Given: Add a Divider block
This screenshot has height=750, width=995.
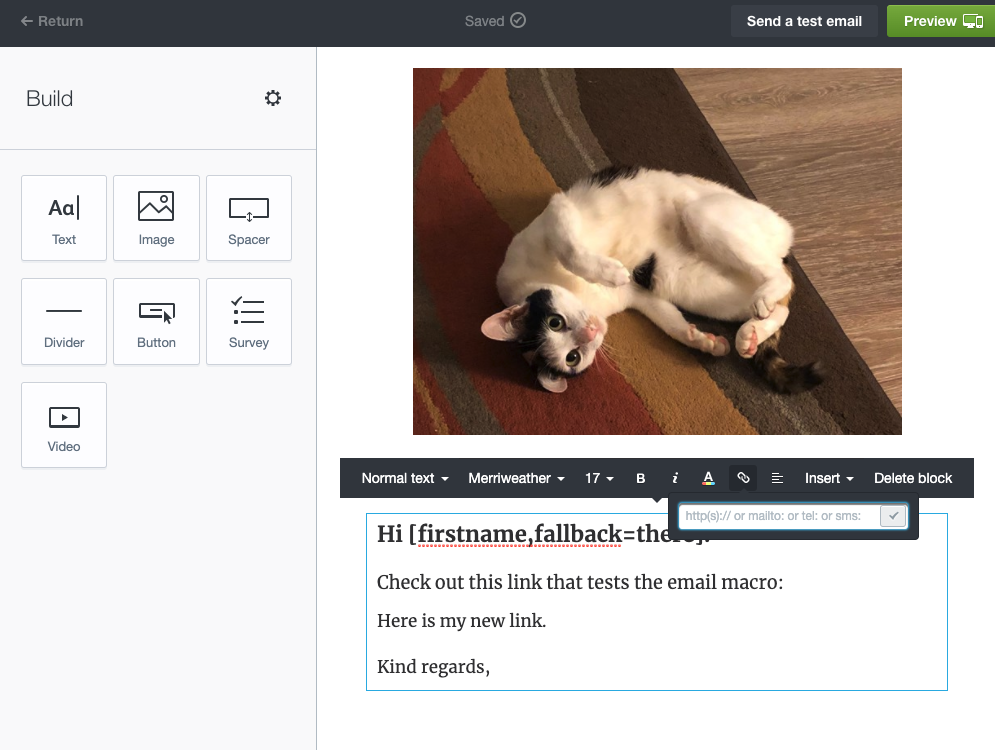Looking at the screenshot, I should [64, 321].
